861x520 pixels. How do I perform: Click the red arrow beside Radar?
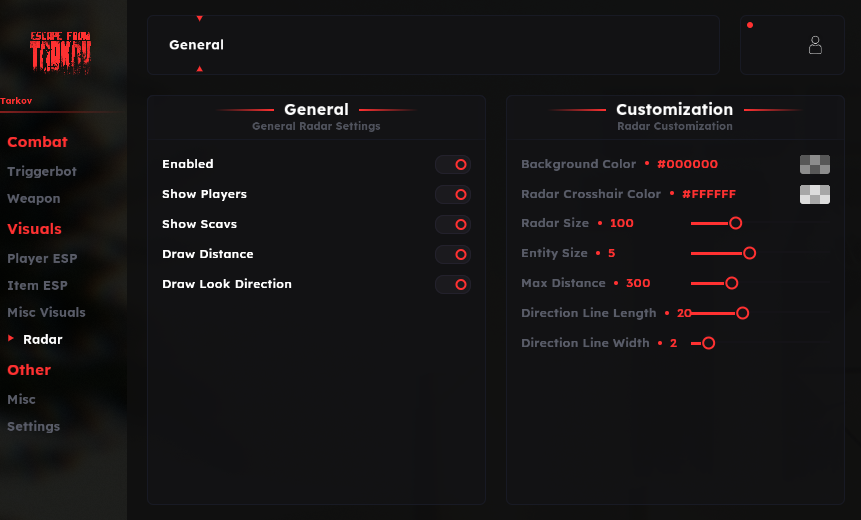[11, 339]
